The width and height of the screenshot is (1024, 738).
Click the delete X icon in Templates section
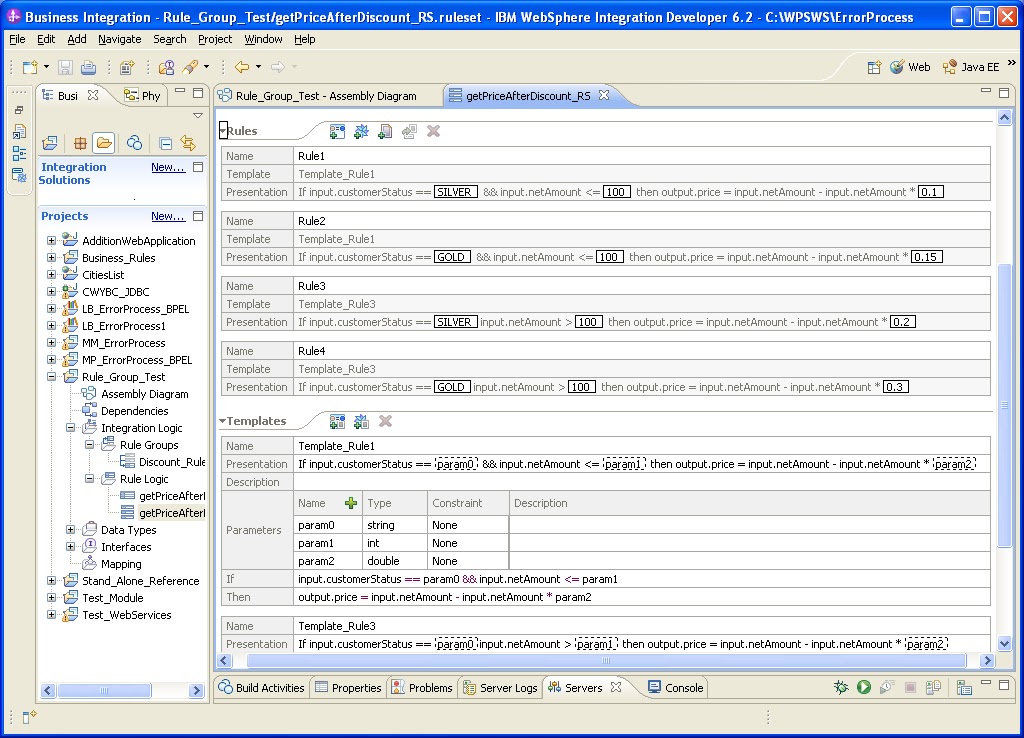(x=385, y=421)
